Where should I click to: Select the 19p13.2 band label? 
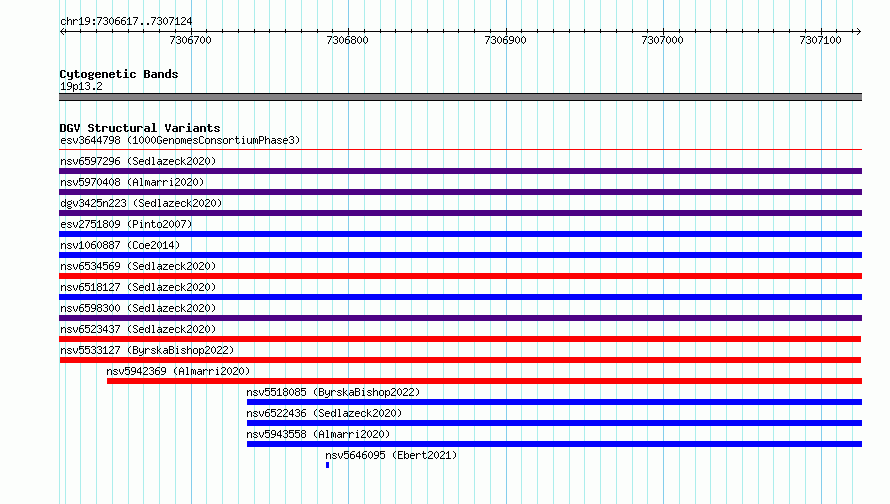(x=81, y=86)
